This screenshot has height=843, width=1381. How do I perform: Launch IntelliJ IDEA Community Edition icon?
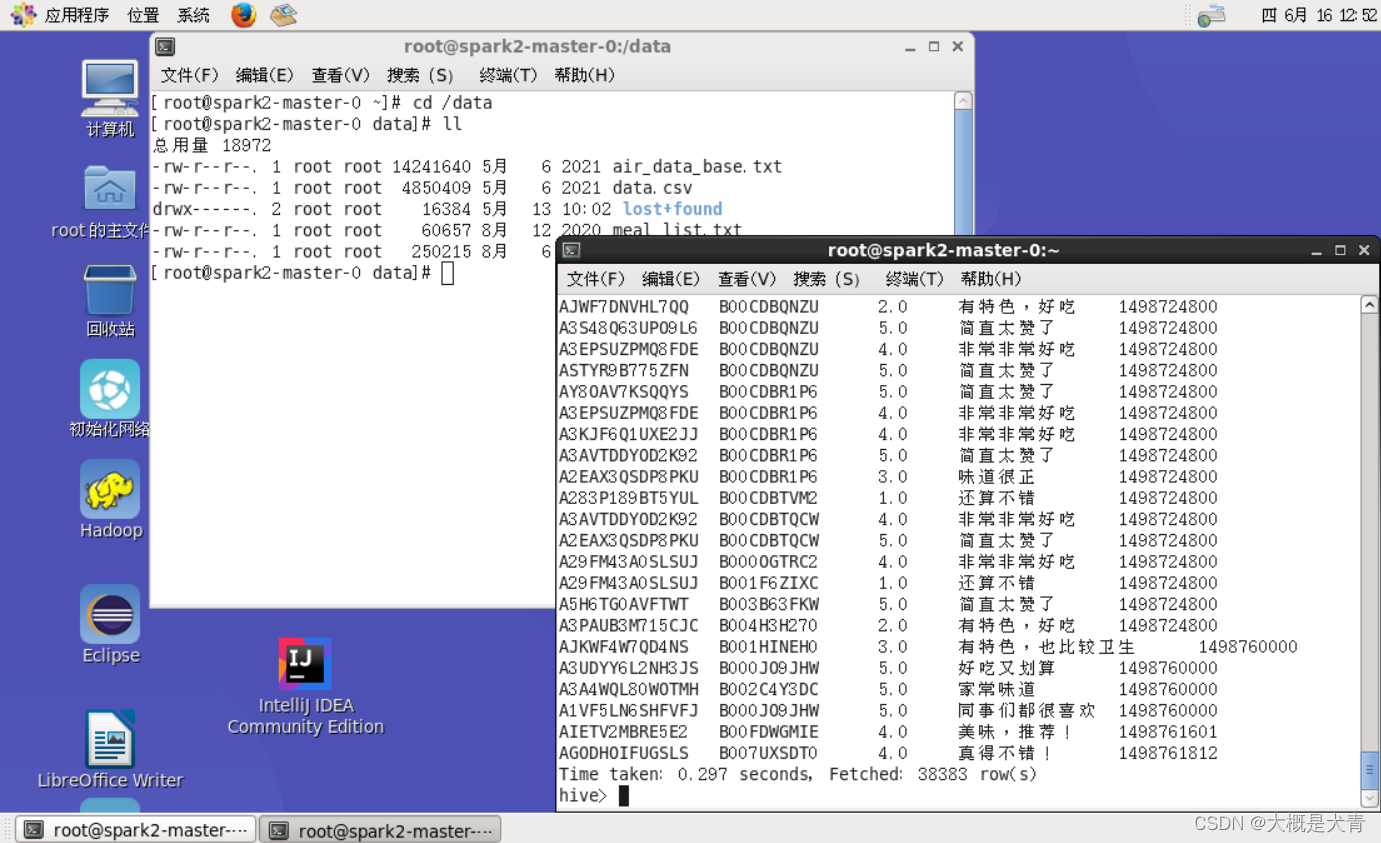pyautogui.click(x=305, y=664)
